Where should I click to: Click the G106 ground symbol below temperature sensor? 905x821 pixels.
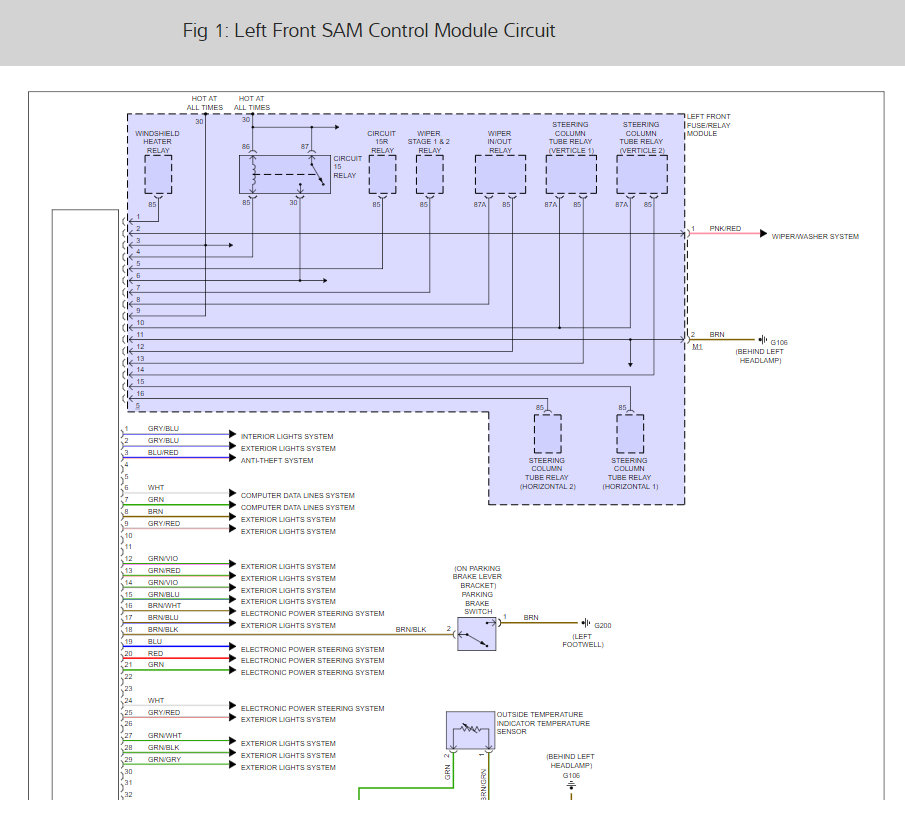coord(571,785)
